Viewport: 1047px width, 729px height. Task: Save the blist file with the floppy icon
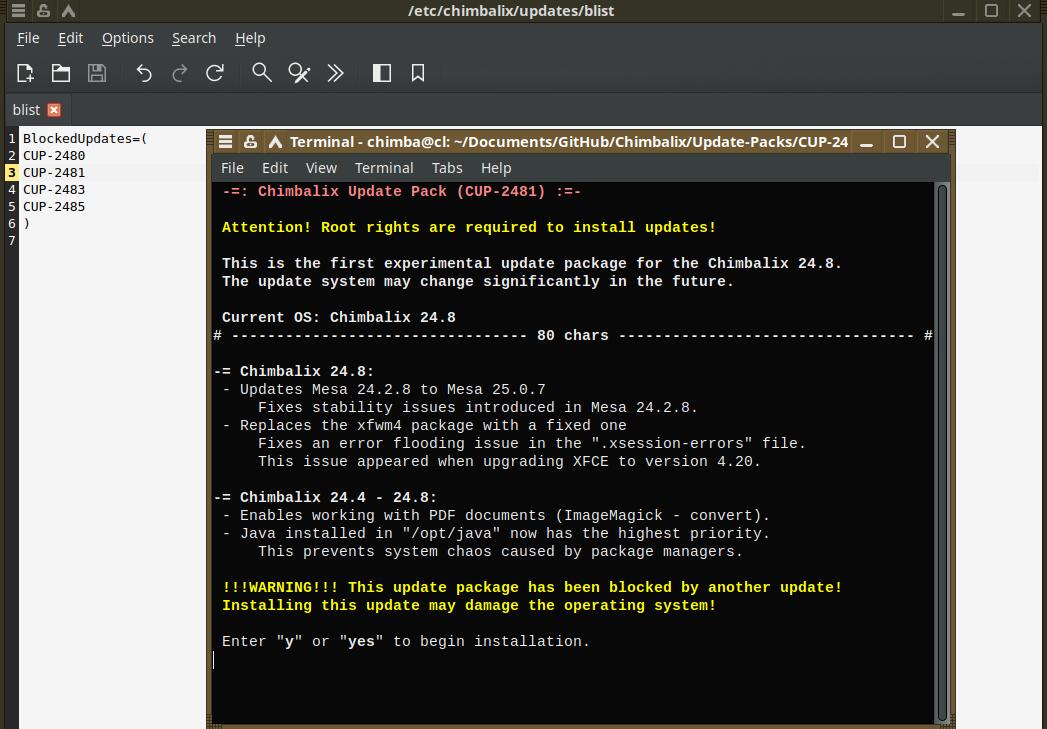pos(97,73)
